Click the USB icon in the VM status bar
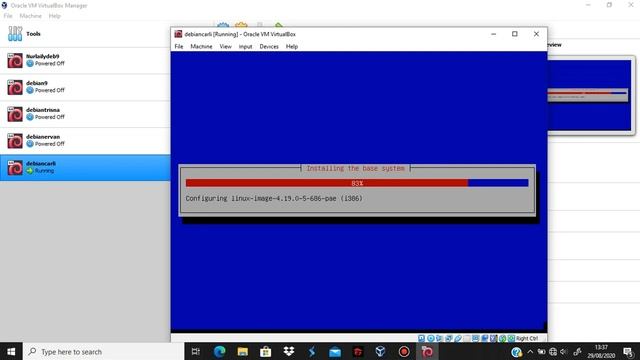Screen dimensions: 640x360 point(458,338)
